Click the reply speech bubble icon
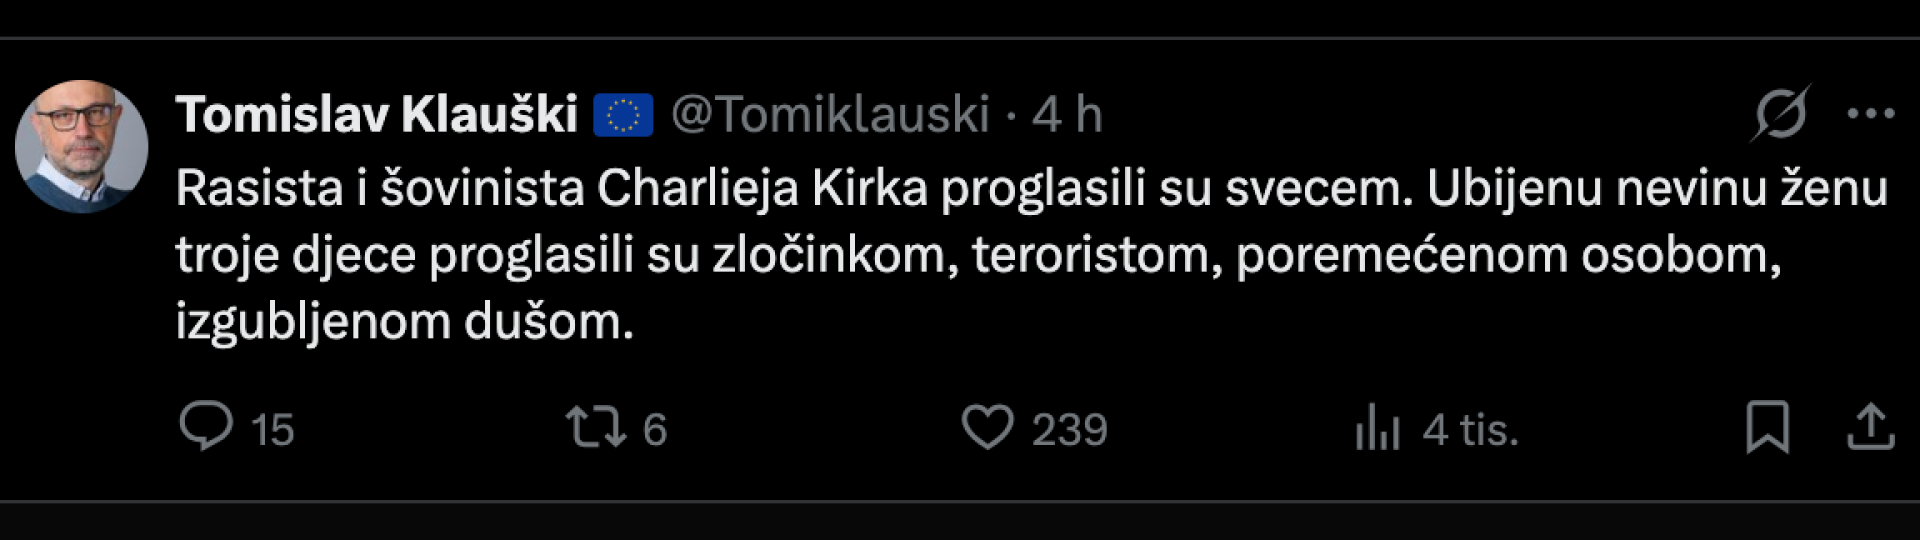 point(206,427)
